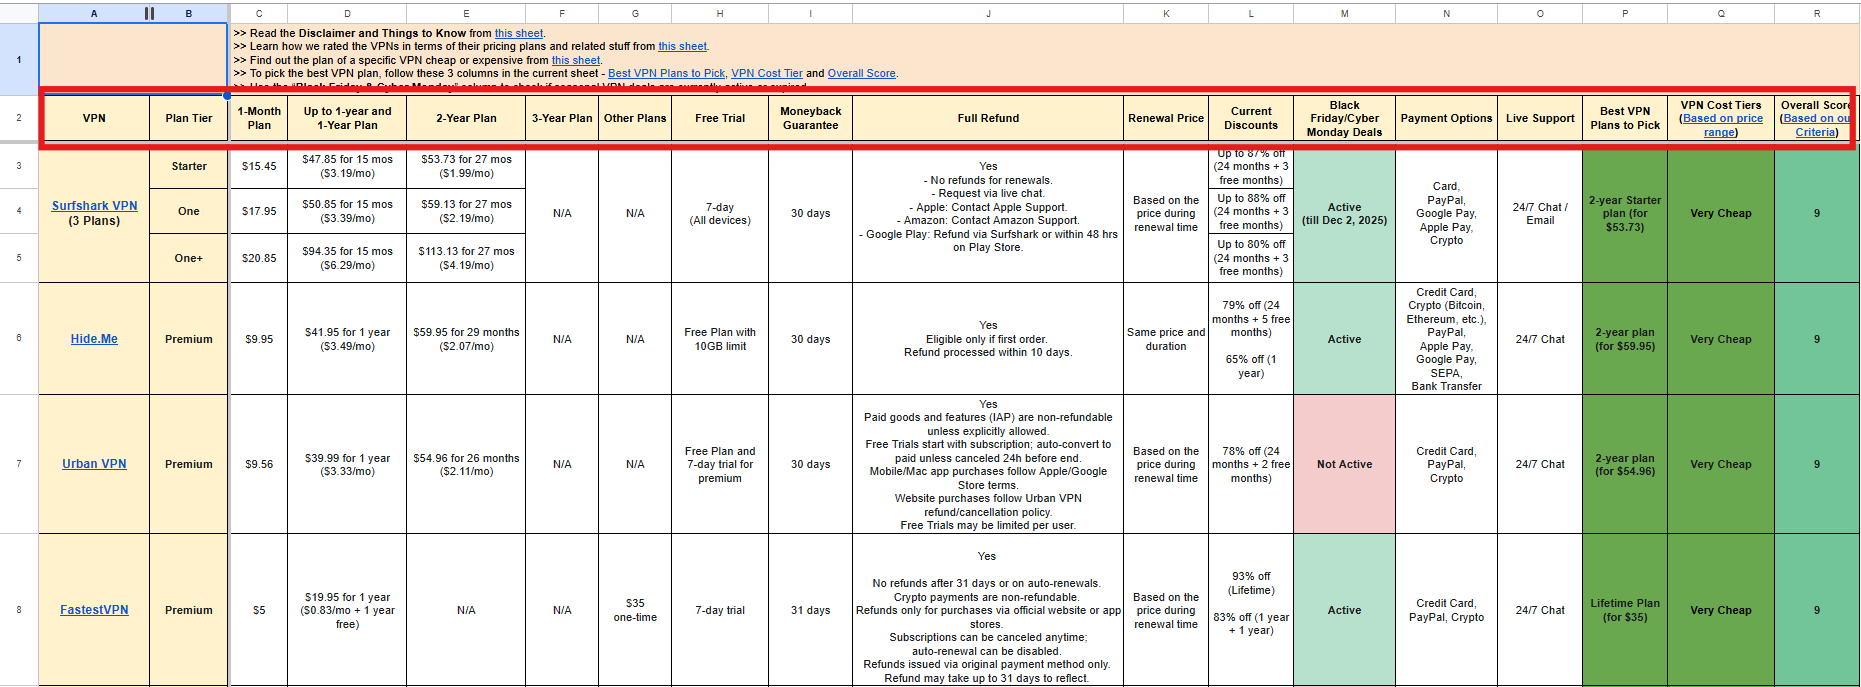The height and width of the screenshot is (687, 1861).
Task: Click the red 'Not Active' cell
Action: point(1344,464)
